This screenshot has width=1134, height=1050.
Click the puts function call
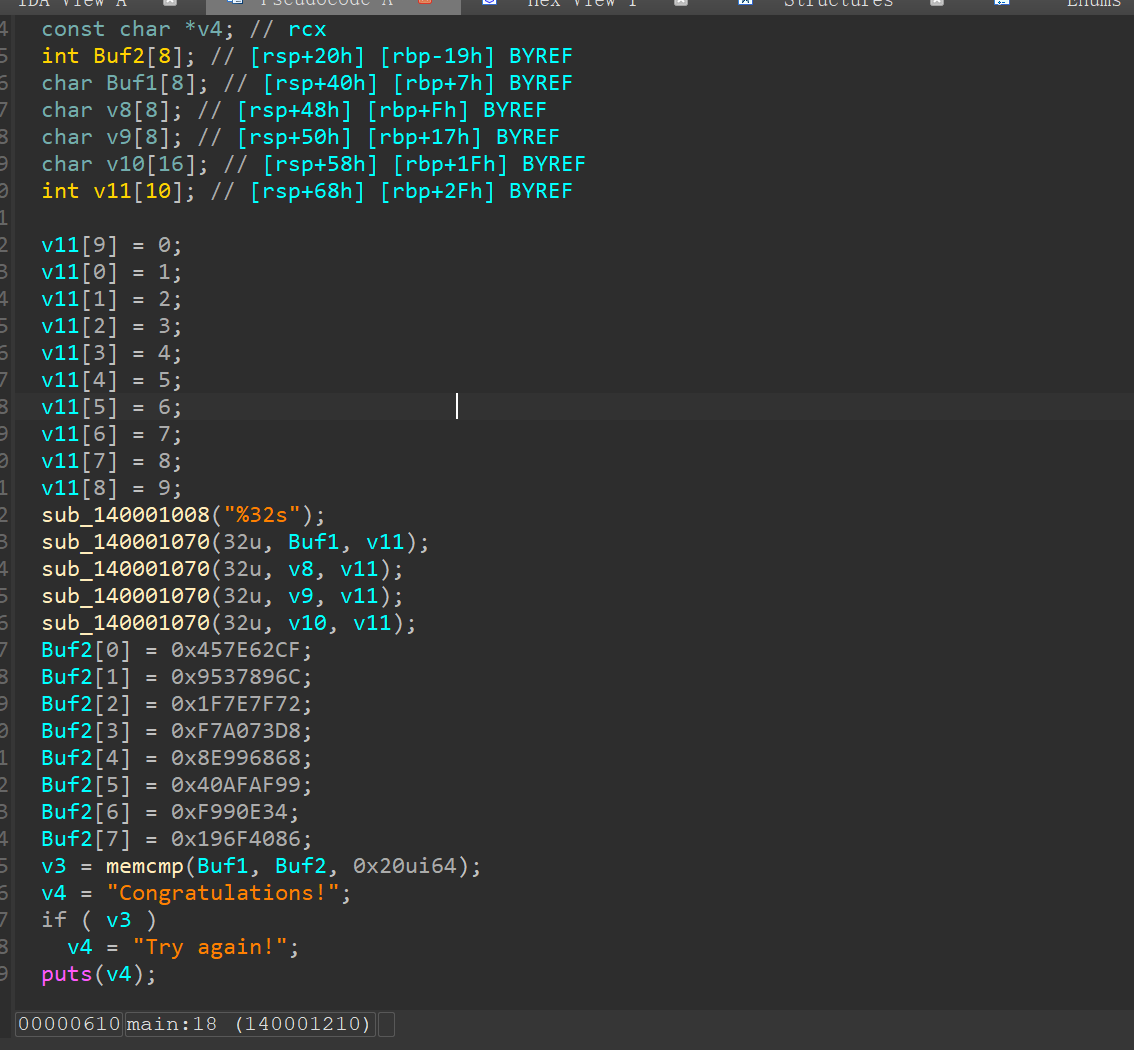(x=67, y=974)
